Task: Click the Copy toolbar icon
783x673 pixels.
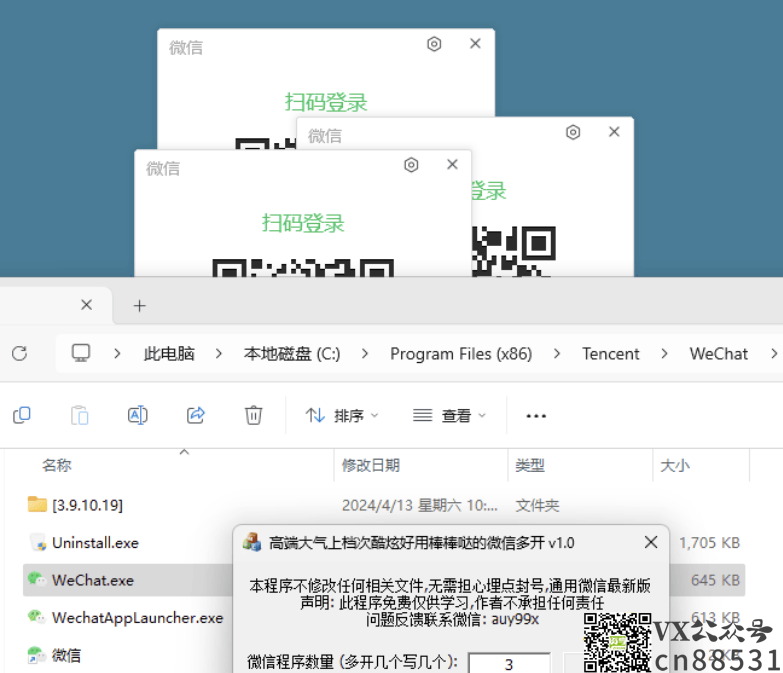Action: click(21, 415)
